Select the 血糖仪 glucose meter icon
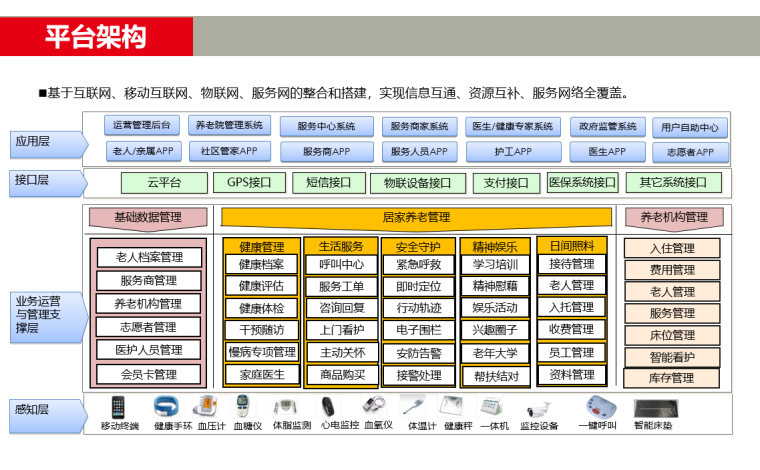The height and width of the screenshot is (470, 760). 243,408
